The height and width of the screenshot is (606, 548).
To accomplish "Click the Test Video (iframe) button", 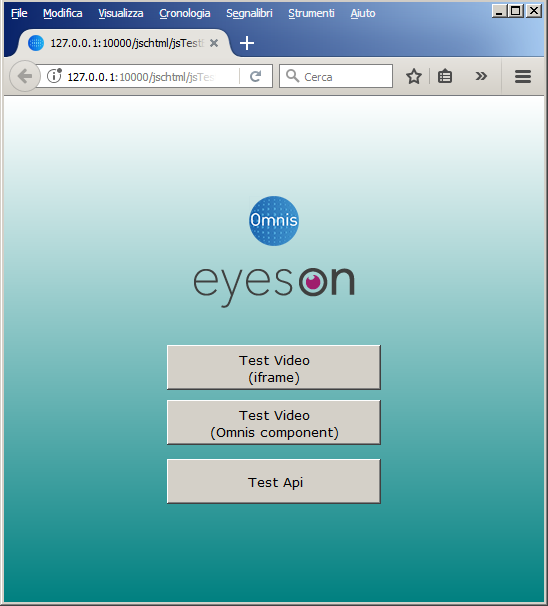I will 274,367.
